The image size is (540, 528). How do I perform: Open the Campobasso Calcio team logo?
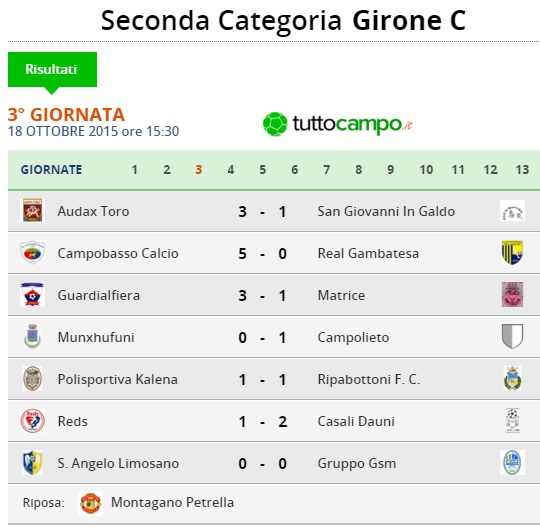(32, 252)
